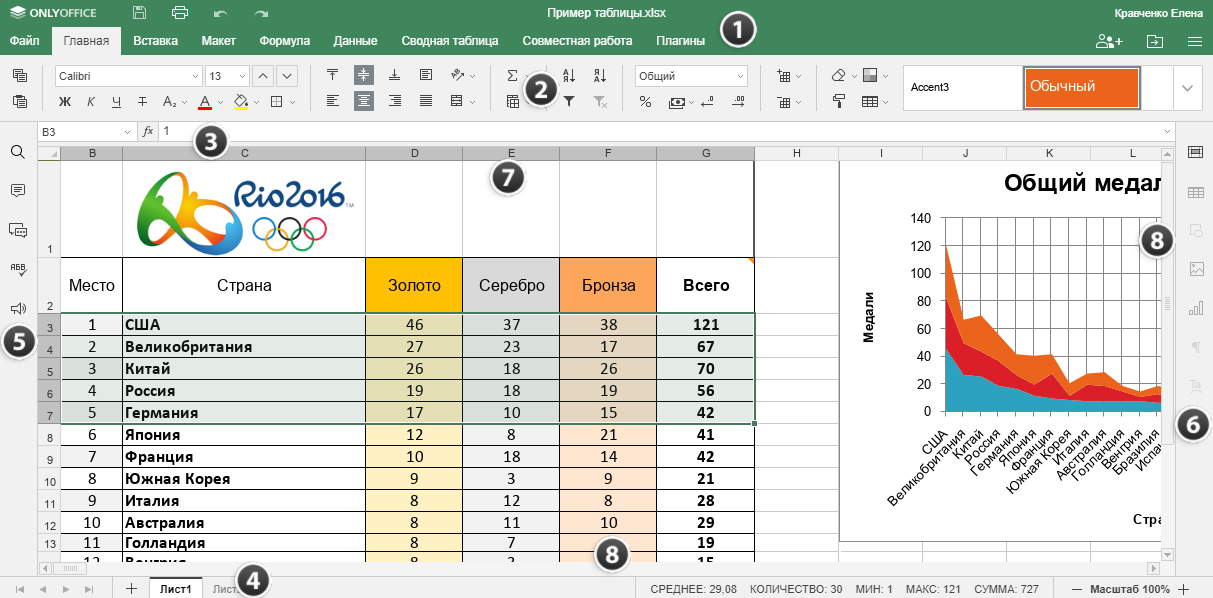Image resolution: width=1213 pixels, height=598 pixels.
Task: Open the cell name box dropdown
Action: tap(127, 131)
